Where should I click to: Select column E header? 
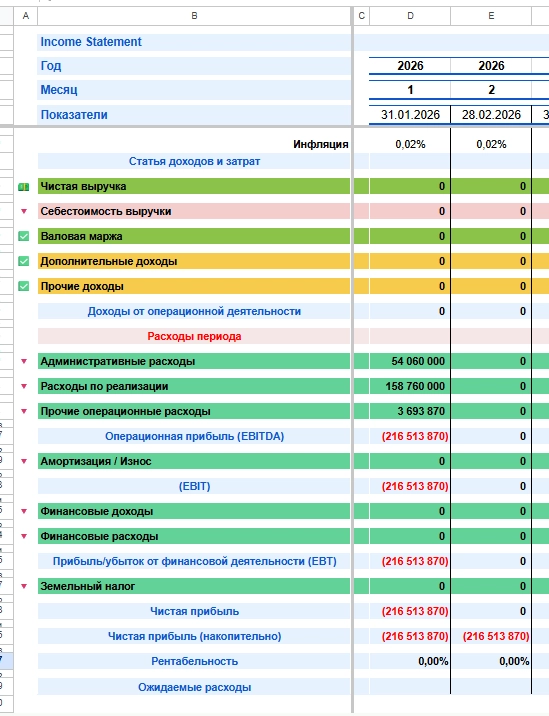(491, 16)
